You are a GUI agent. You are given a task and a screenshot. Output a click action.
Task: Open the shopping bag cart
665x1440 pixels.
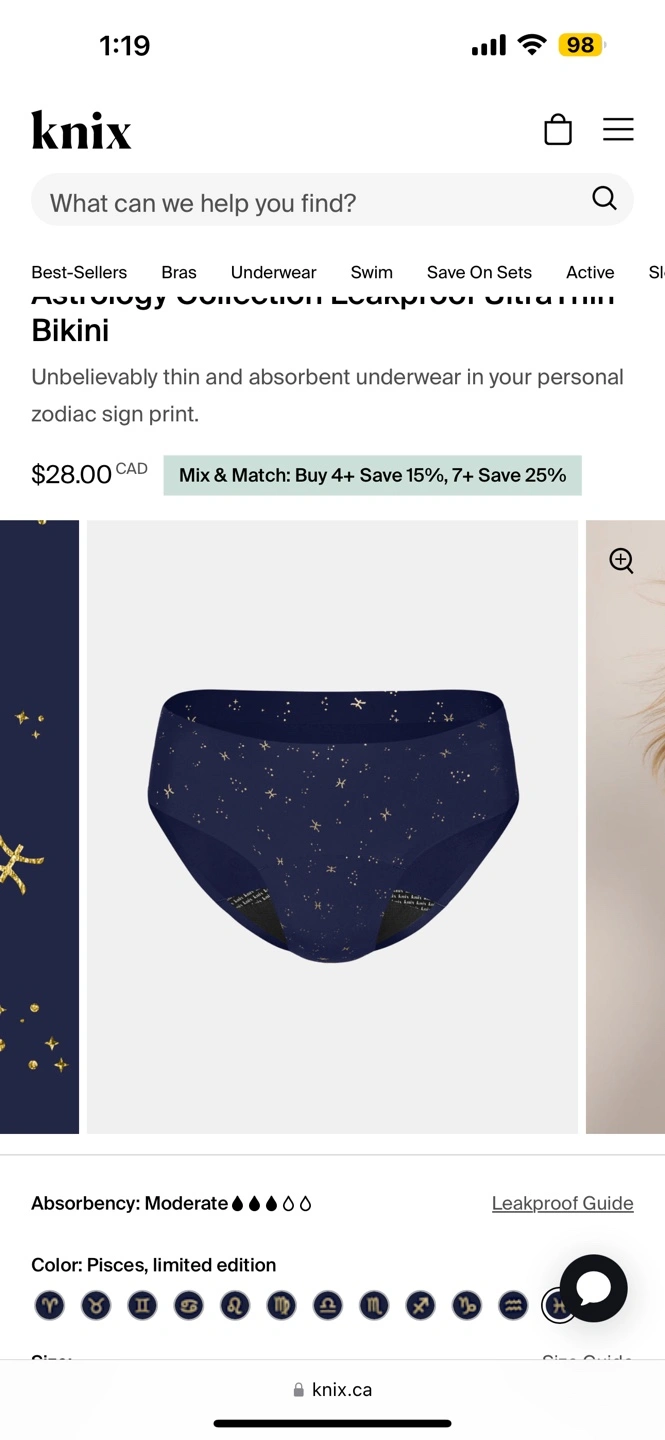pyautogui.click(x=558, y=130)
